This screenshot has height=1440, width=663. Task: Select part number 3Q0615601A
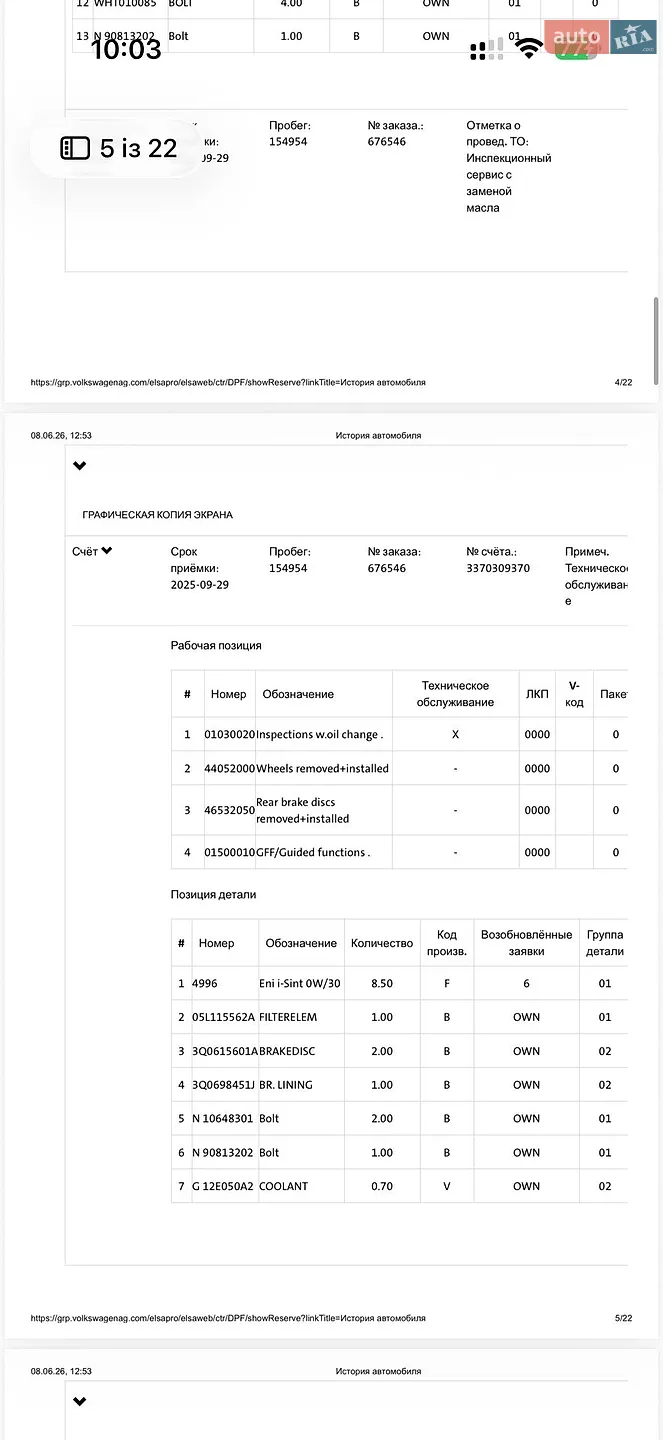coord(224,1051)
